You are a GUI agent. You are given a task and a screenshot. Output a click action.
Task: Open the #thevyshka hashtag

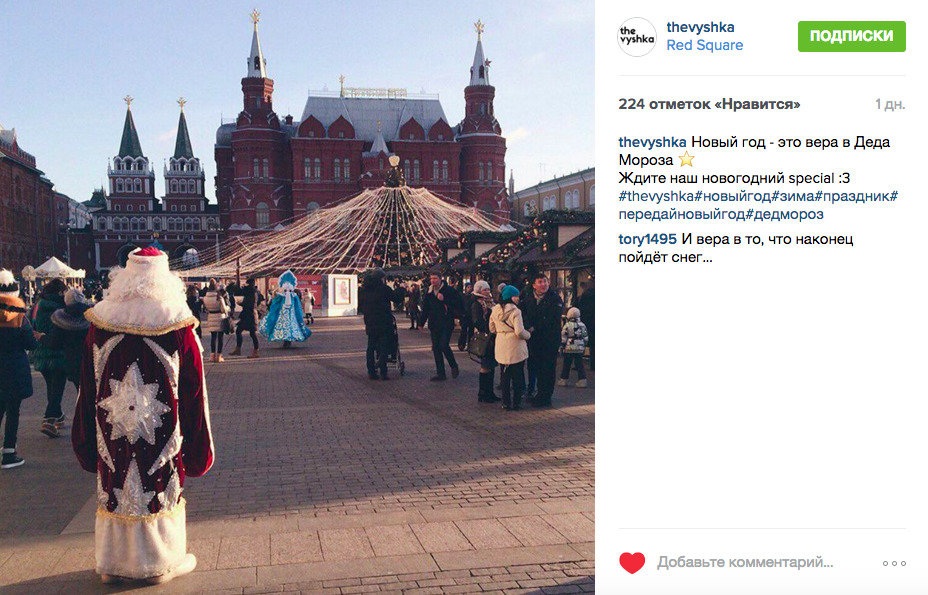coord(656,196)
